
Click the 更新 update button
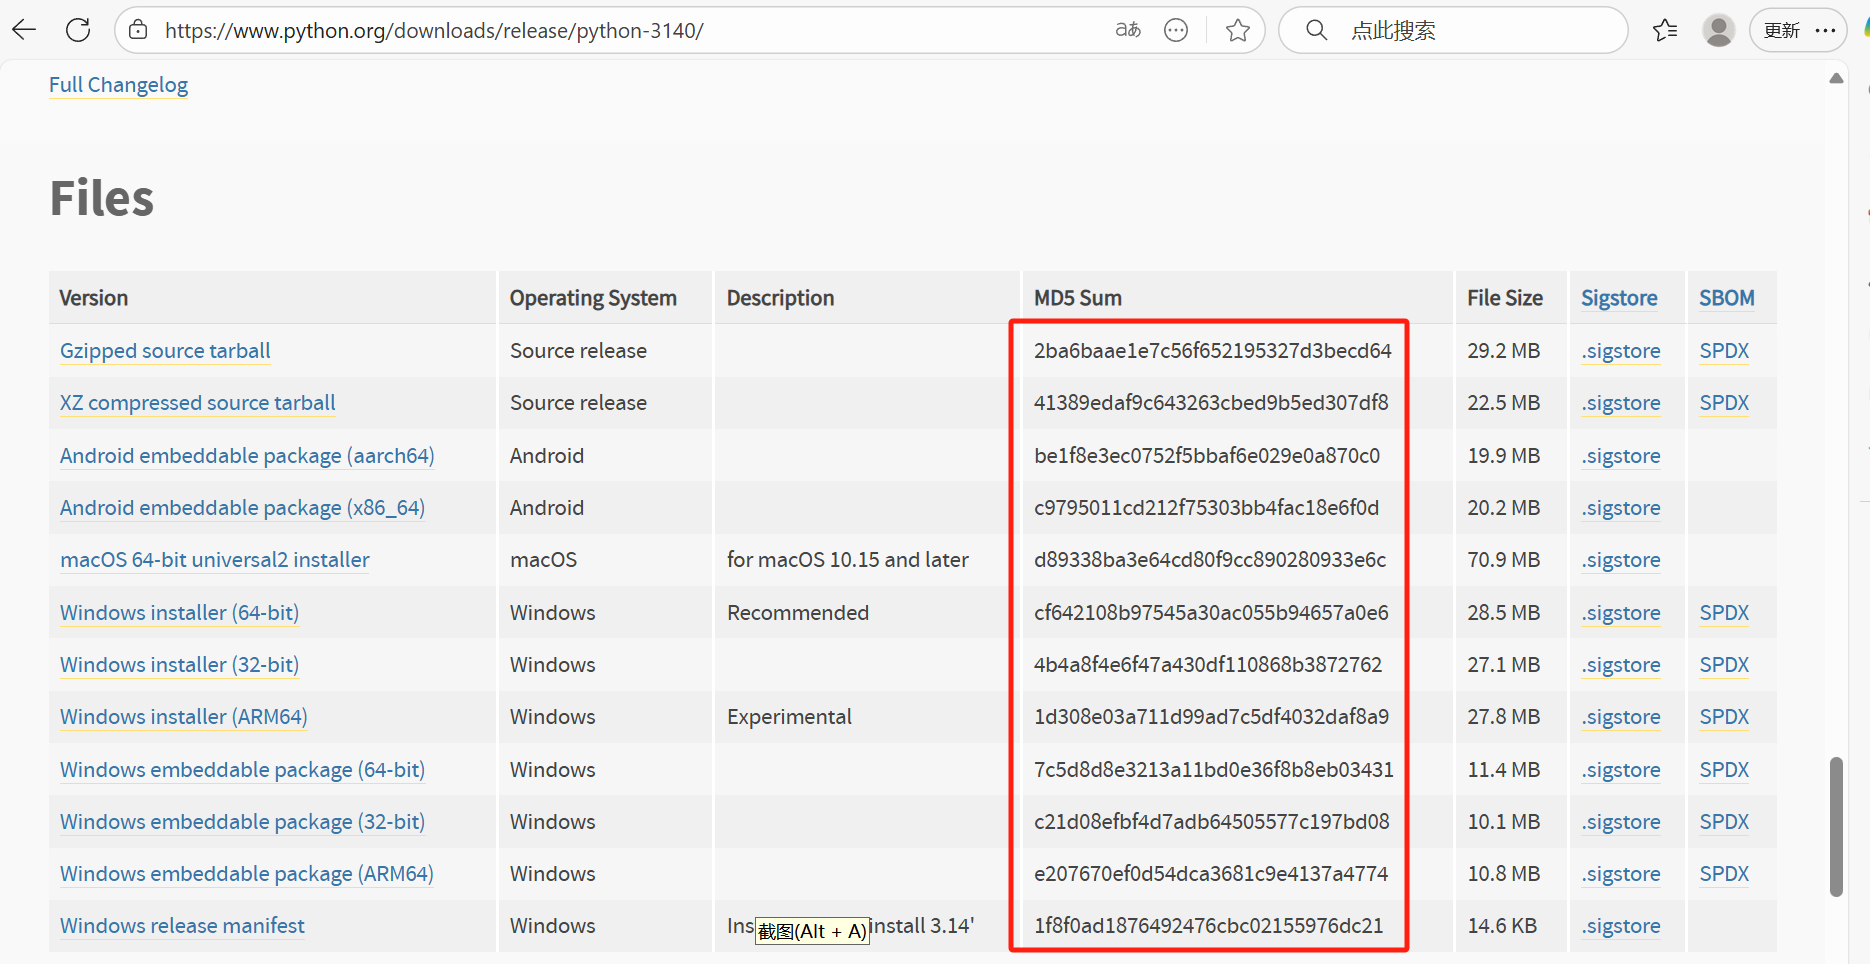tap(1781, 30)
